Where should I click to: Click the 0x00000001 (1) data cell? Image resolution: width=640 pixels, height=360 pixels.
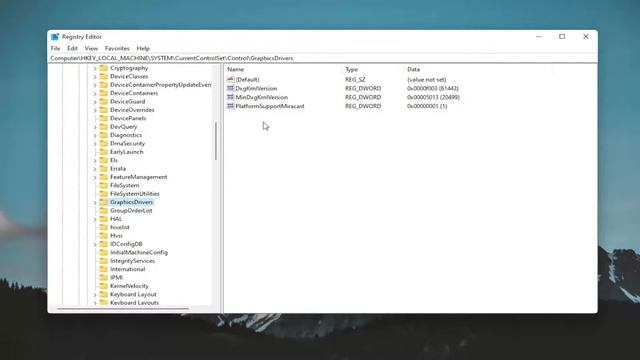427,106
